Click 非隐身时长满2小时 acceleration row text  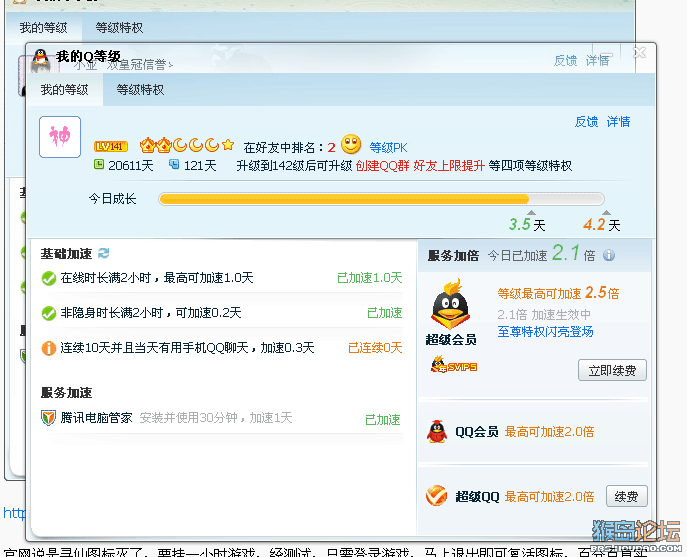pos(151,313)
